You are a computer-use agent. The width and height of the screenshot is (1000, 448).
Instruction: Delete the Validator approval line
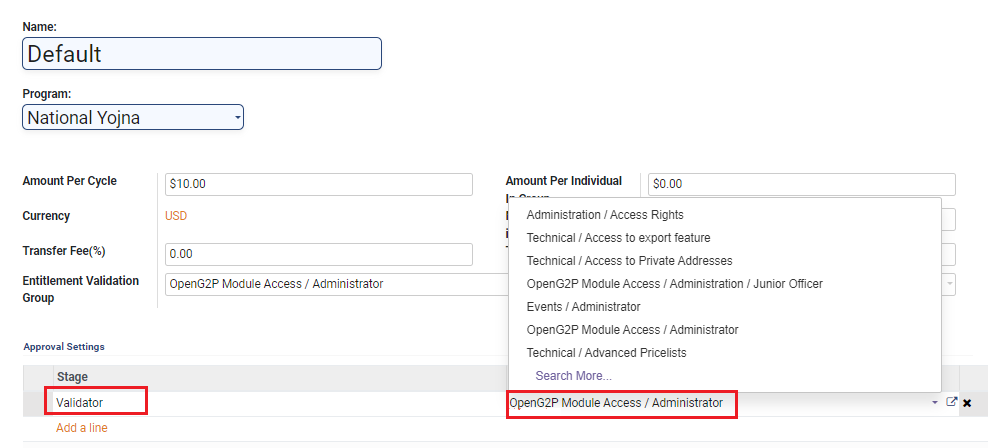coord(967,403)
